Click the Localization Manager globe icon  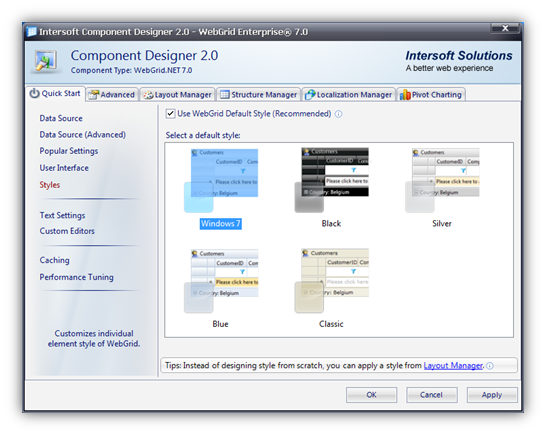pyautogui.click(x=310, y=94)
